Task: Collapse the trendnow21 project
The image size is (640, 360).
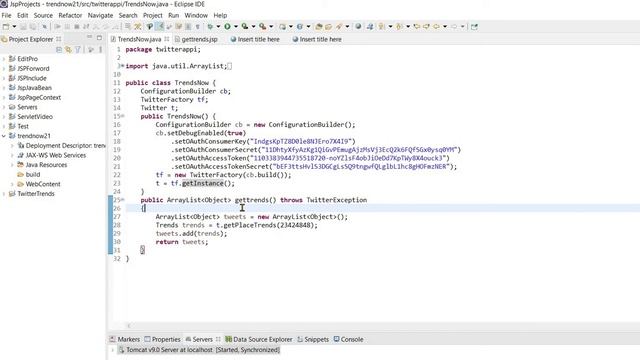Action: click(x=4, y=136)
